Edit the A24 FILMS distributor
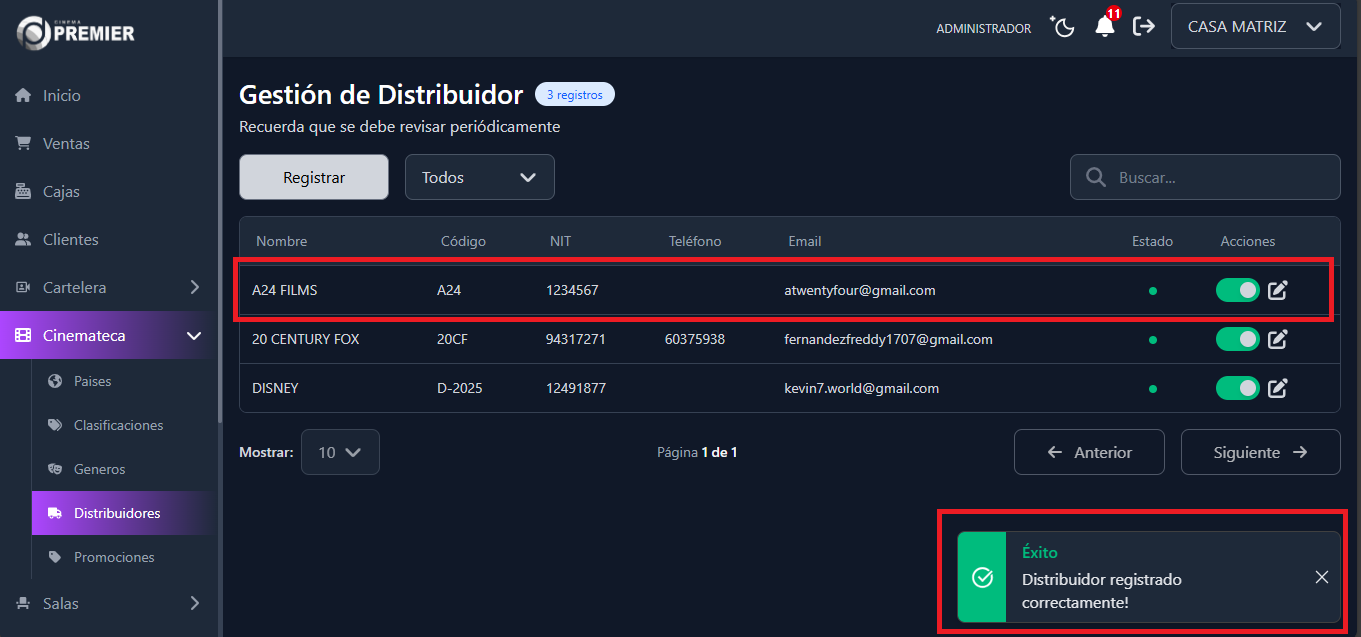This screenshot has width=1361, height=637. 1278,291
